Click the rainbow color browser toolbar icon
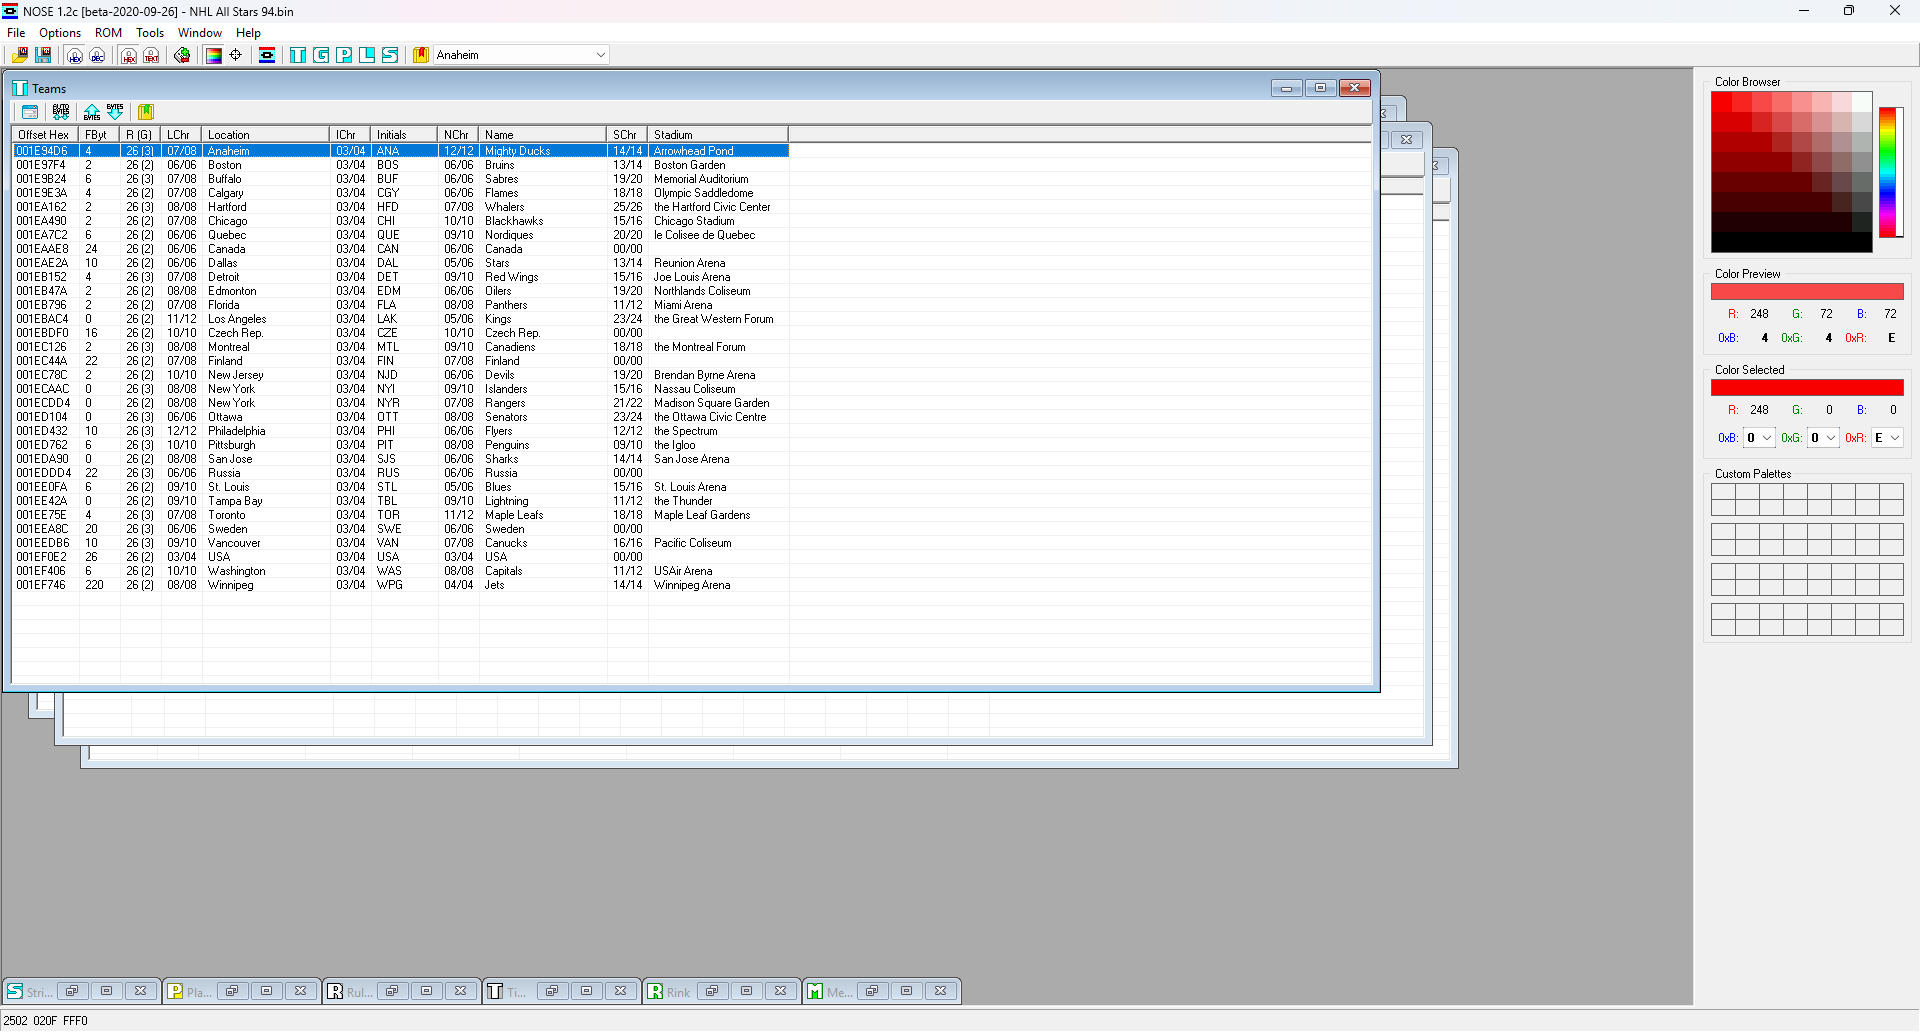1920x1032 pixels. coord(213,55)
